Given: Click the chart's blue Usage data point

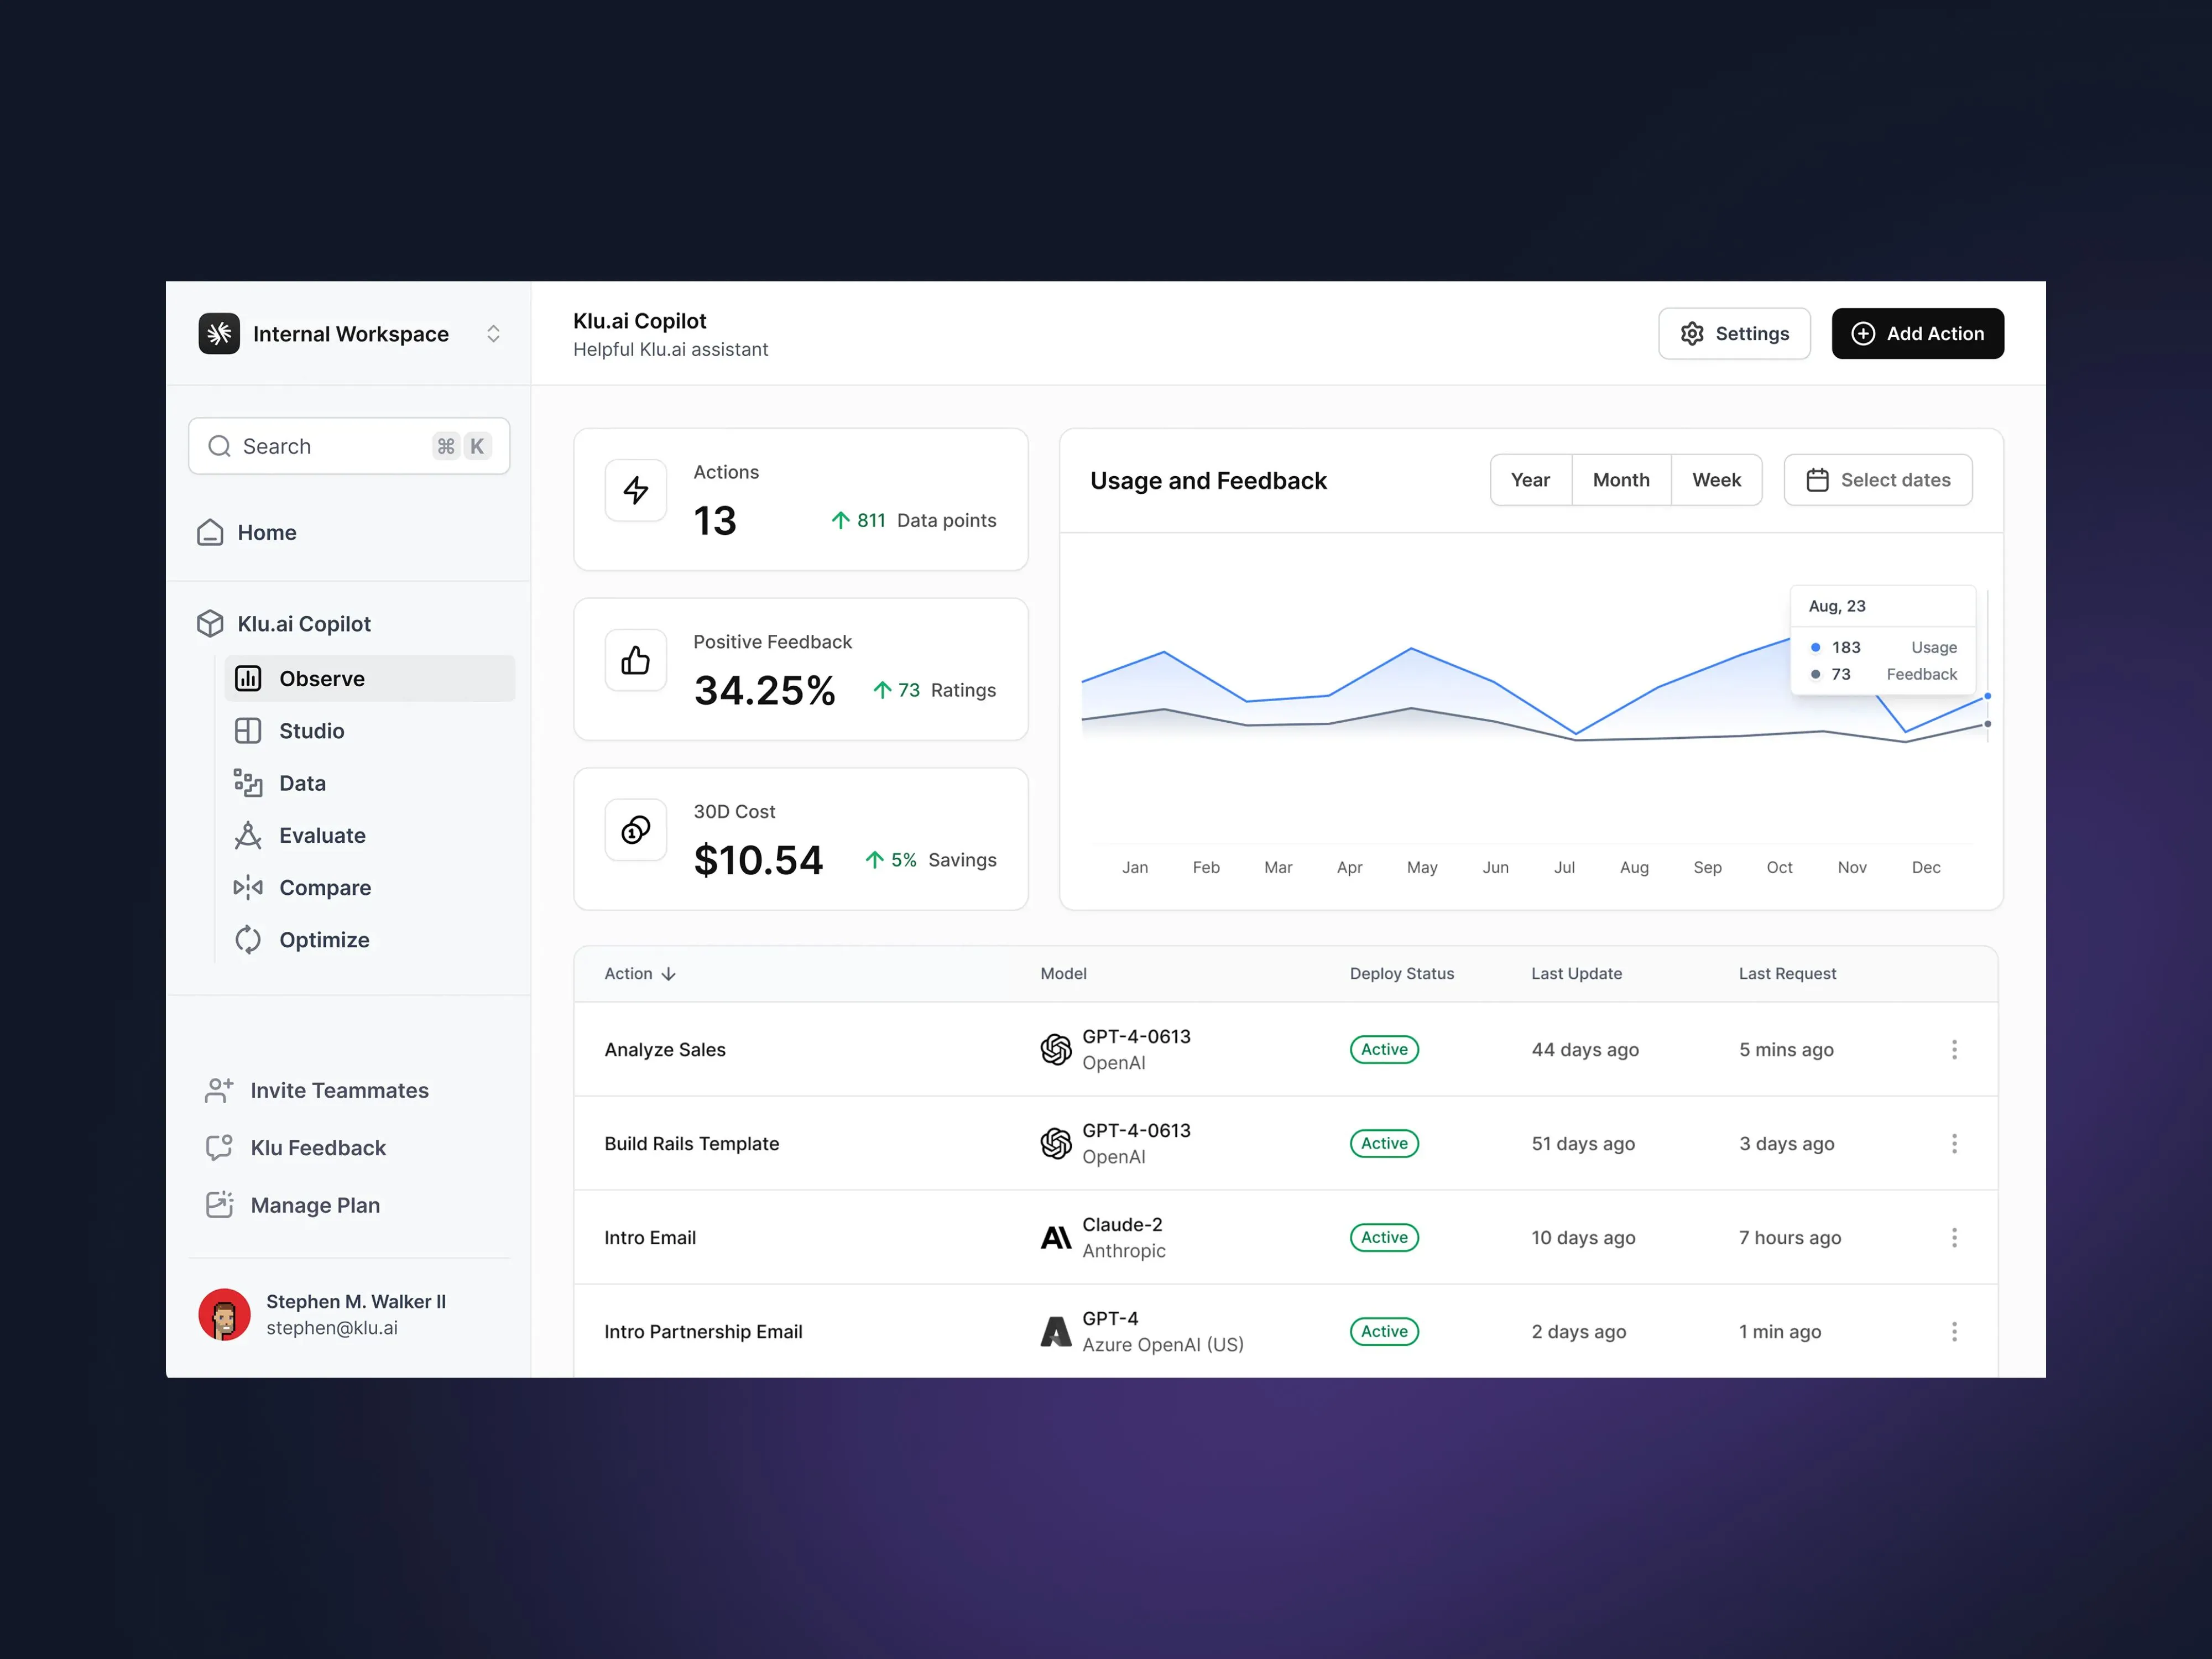Looking at the screenshot, I should coord(1988,696).
